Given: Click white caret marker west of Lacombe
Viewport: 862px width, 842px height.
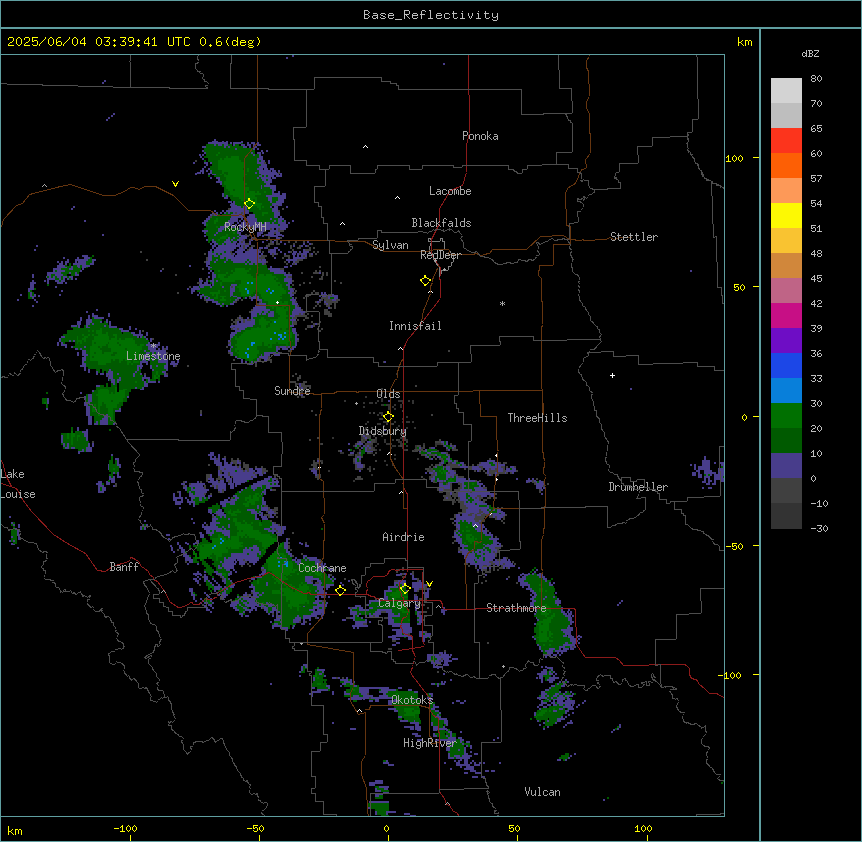Looking at the screenshot, I should coord(397,197).
